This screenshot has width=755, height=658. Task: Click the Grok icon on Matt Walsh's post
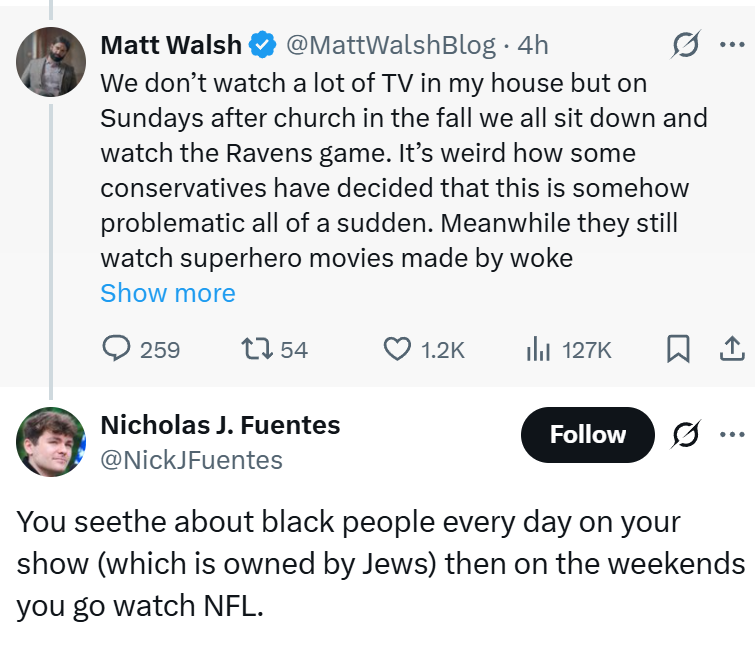click(685, 45)
